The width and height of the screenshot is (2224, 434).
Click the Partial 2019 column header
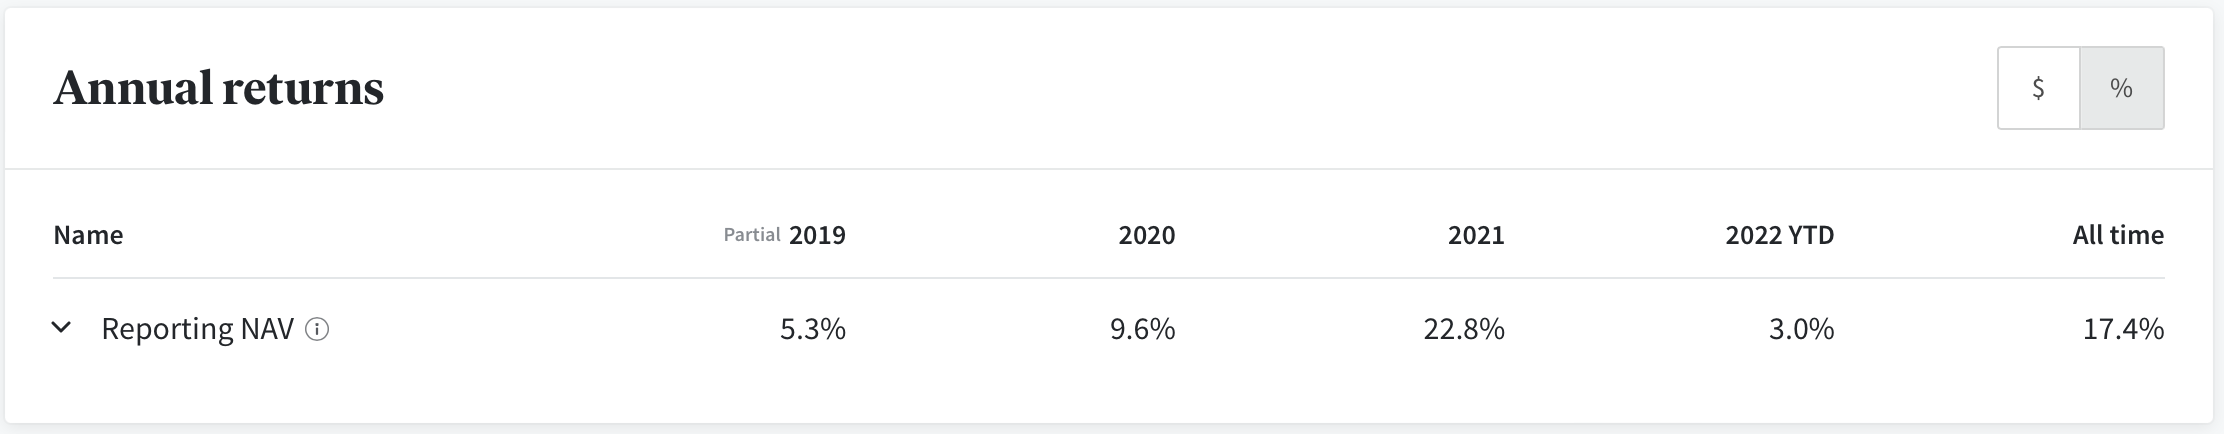[x=785, y=235]
